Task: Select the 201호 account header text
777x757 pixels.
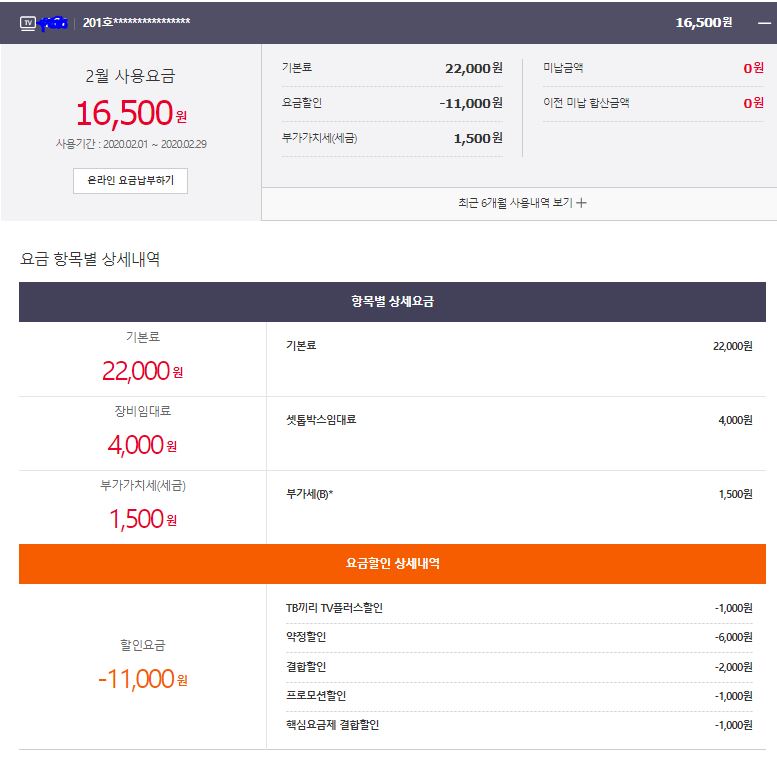Action: [x=136, y=22]
